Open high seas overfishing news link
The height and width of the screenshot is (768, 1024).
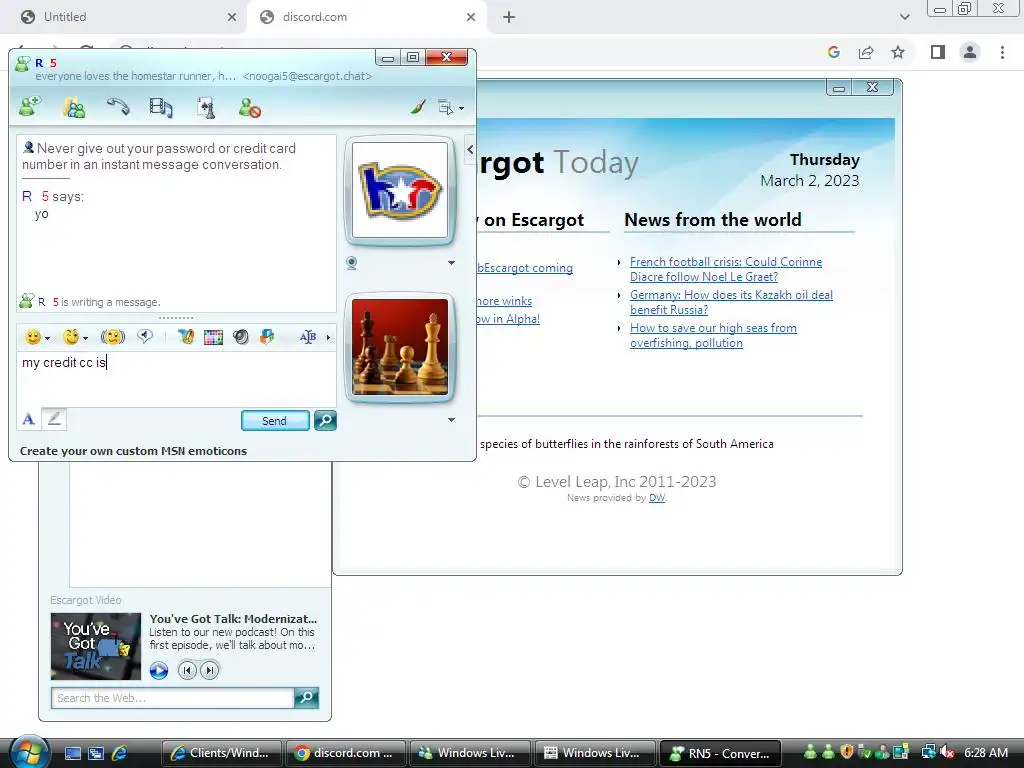point(713,336)
